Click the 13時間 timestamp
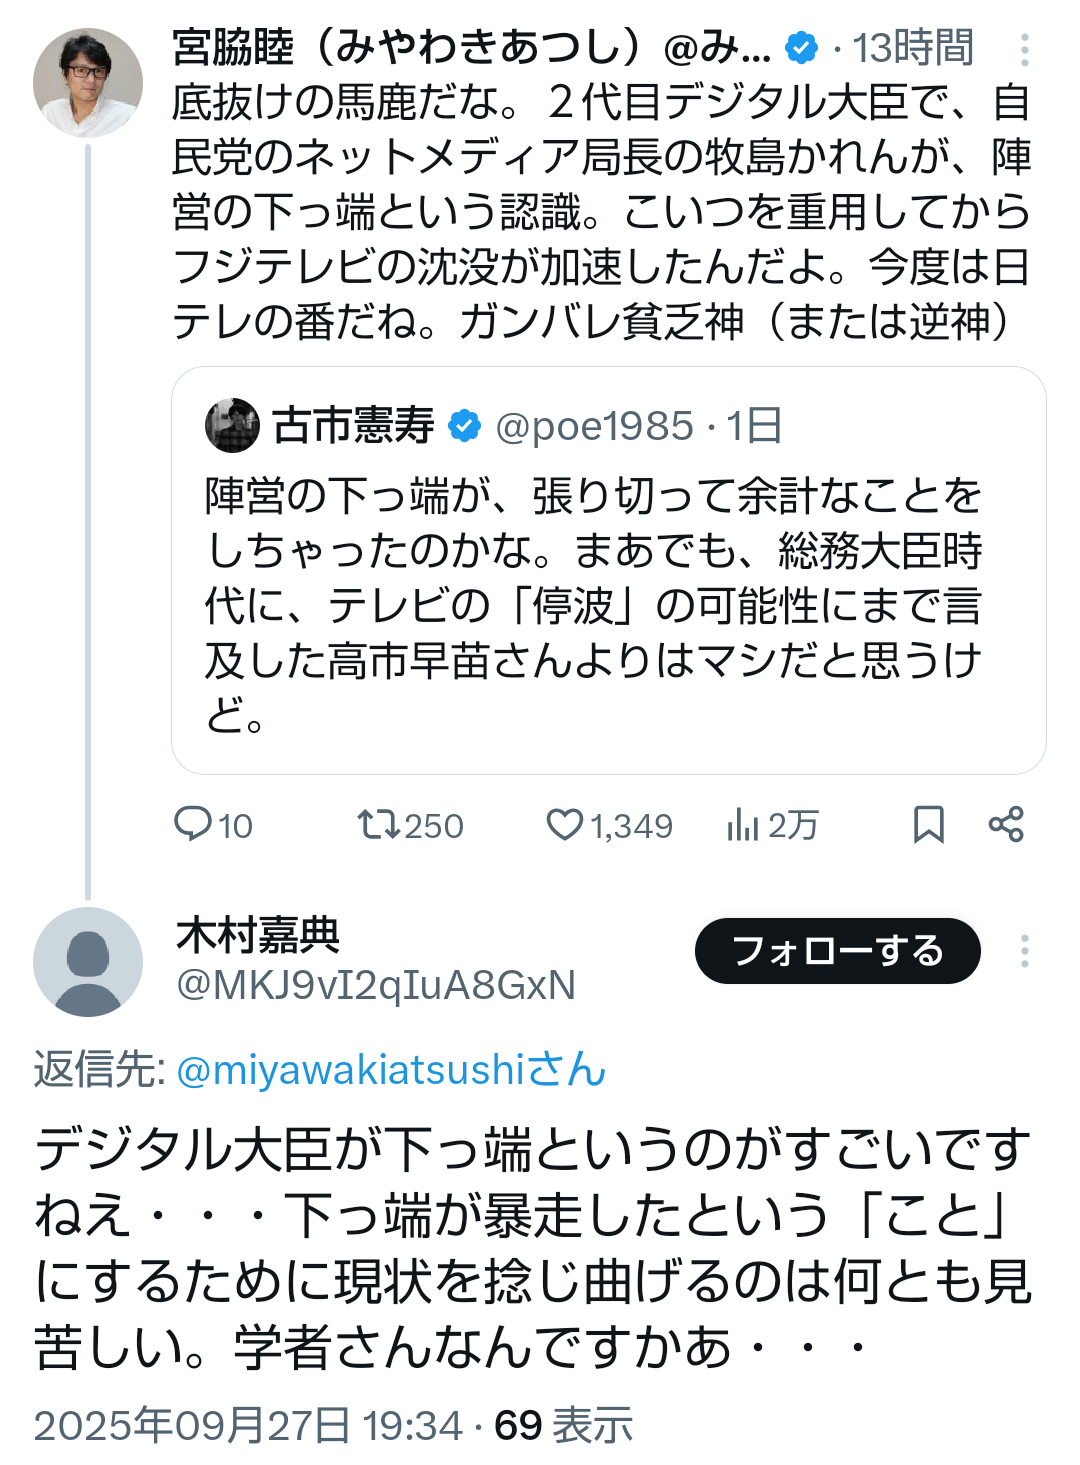 (x=913, y=47)
